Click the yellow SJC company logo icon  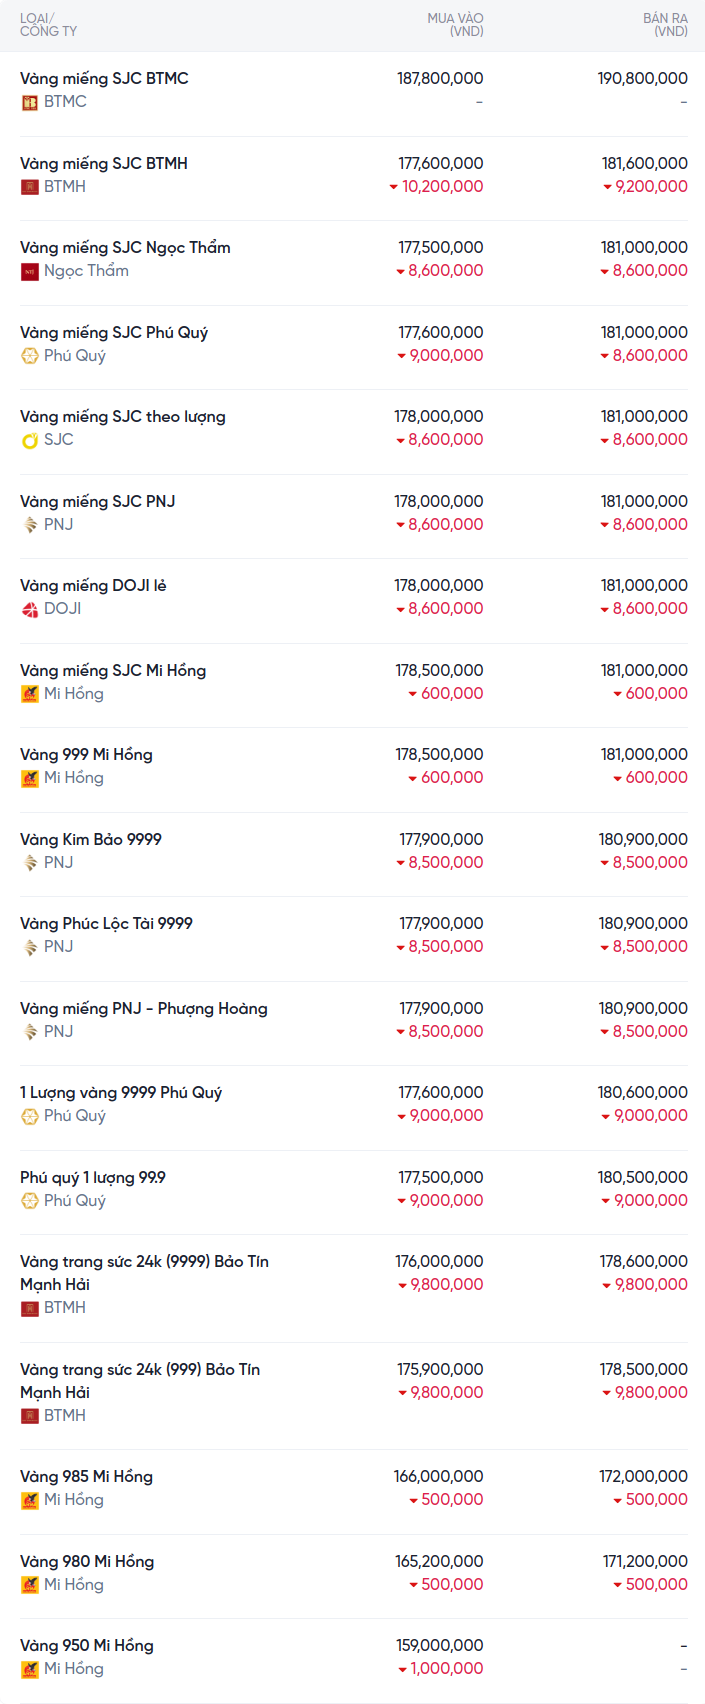(30, 440)
